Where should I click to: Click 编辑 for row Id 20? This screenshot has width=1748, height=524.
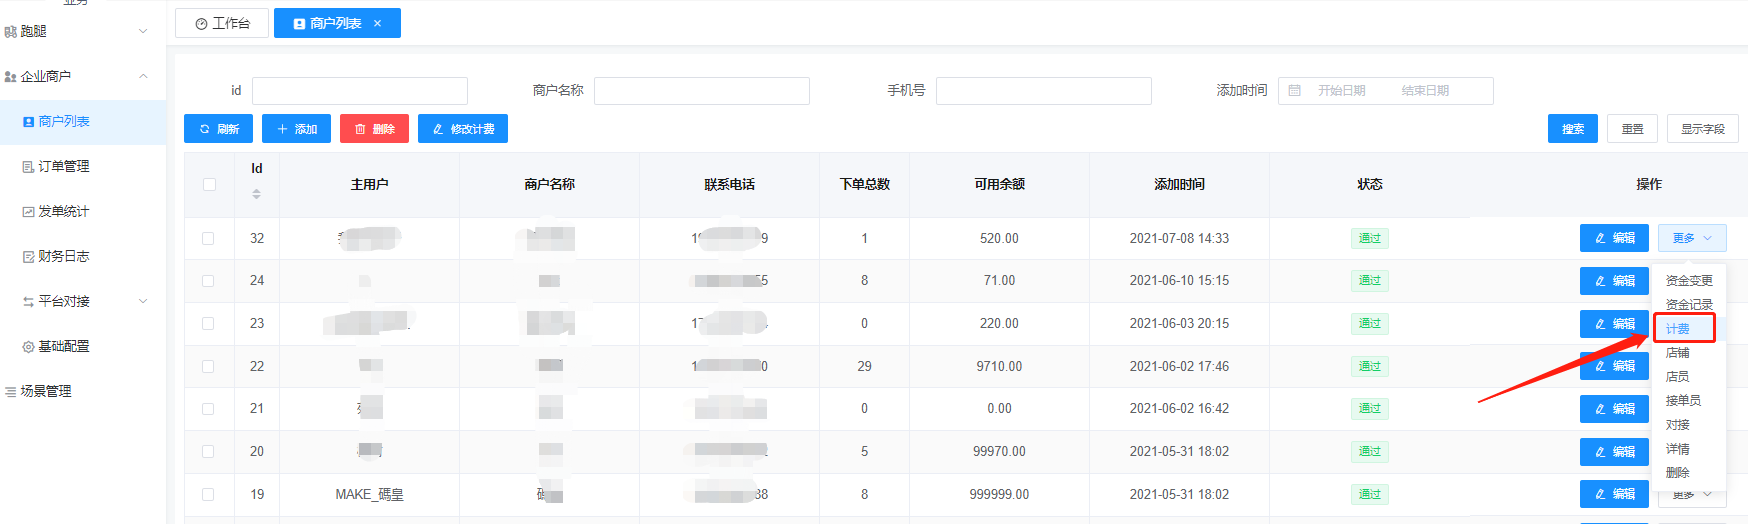coord(1614,452)
